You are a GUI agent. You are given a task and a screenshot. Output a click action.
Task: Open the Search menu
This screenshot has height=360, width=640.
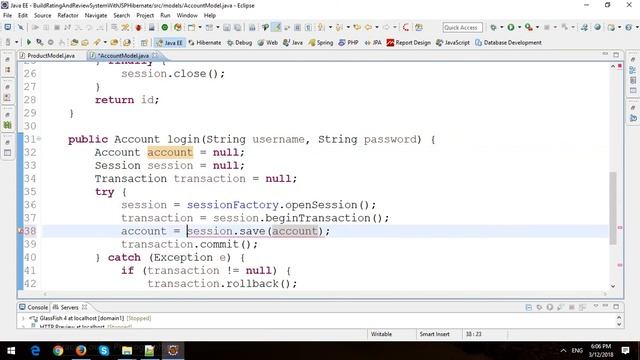[x=122, y=16]
